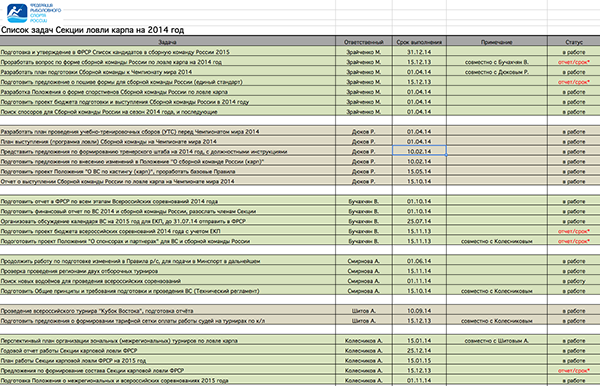
Task: Click red 'отчет/срок*' status in 'состава Секции' row
Action: pos(574,370)
